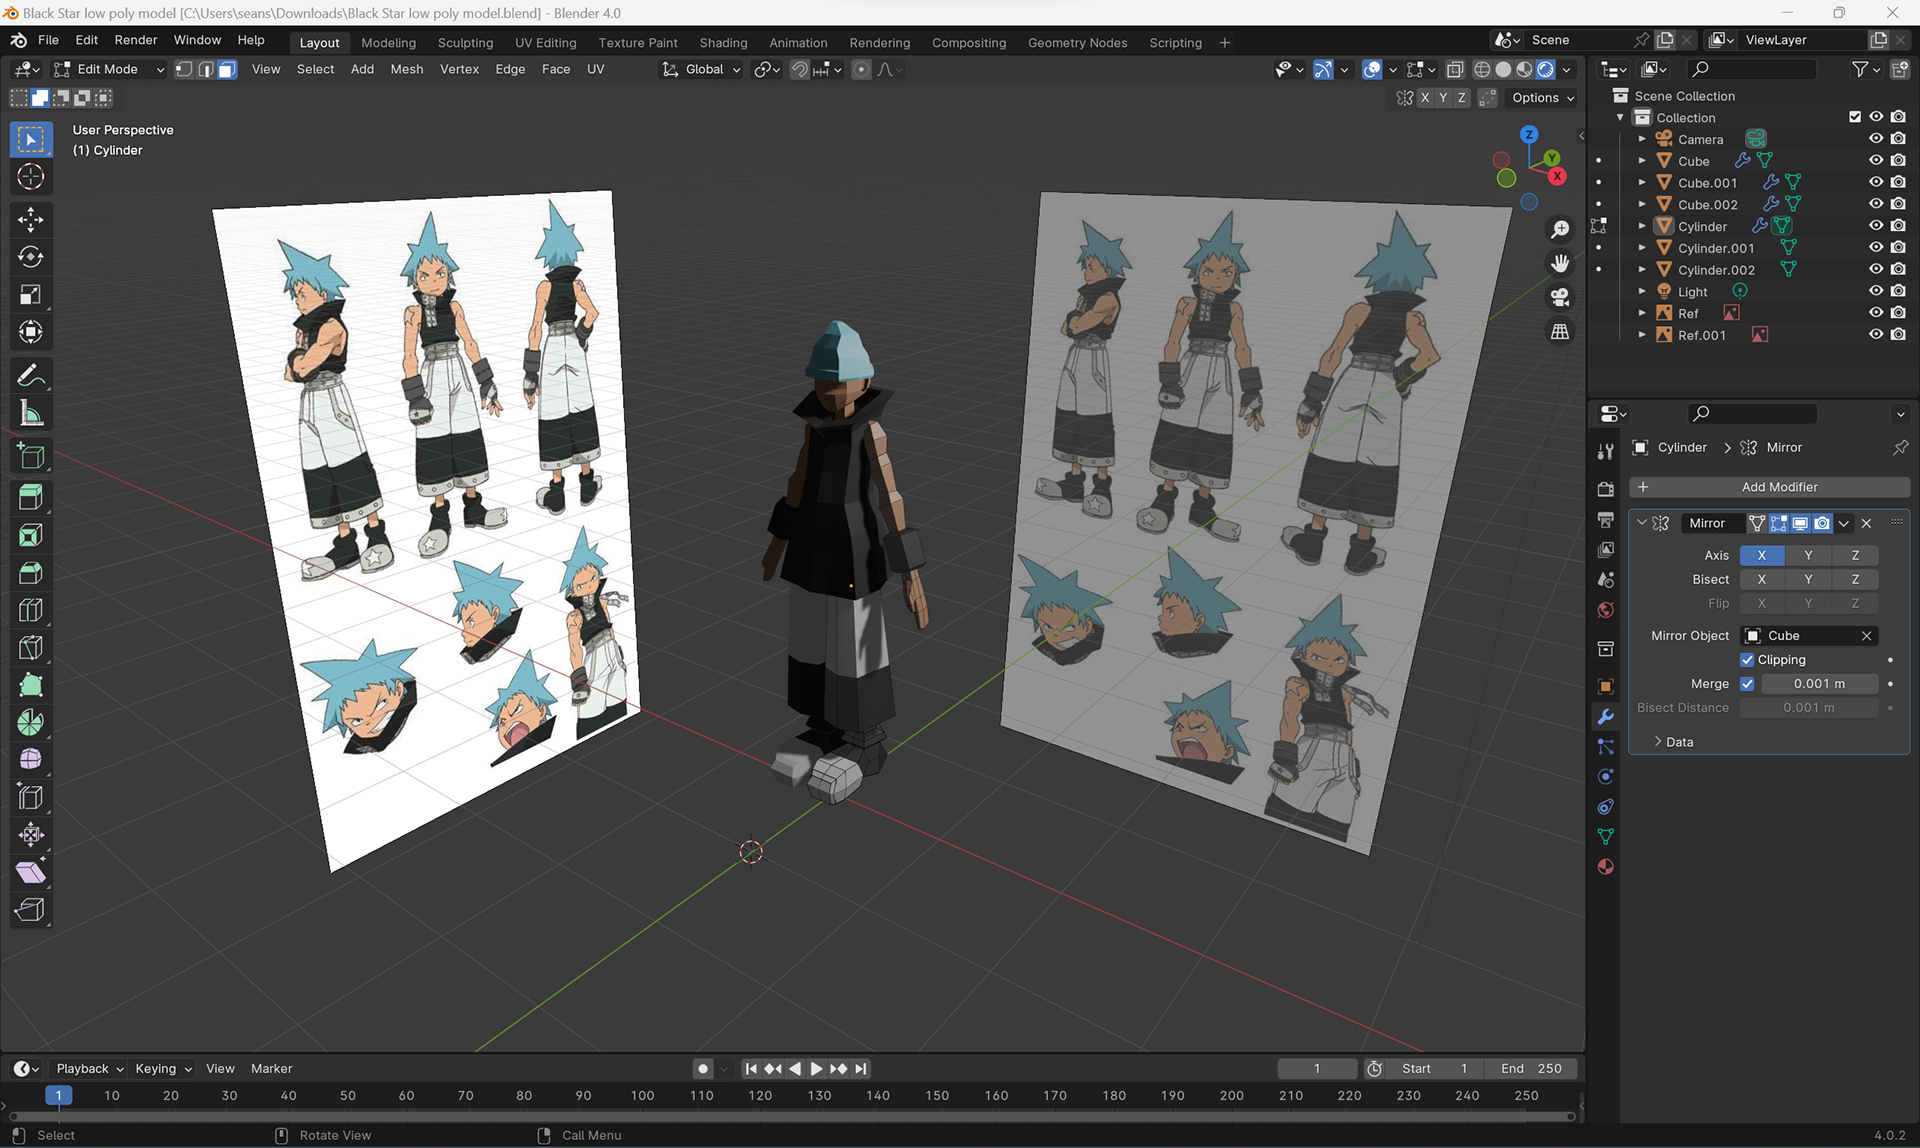Screen dimensions: 1920x1148
Task: Remove the Mirror modifier
Action: [1867, 523]
